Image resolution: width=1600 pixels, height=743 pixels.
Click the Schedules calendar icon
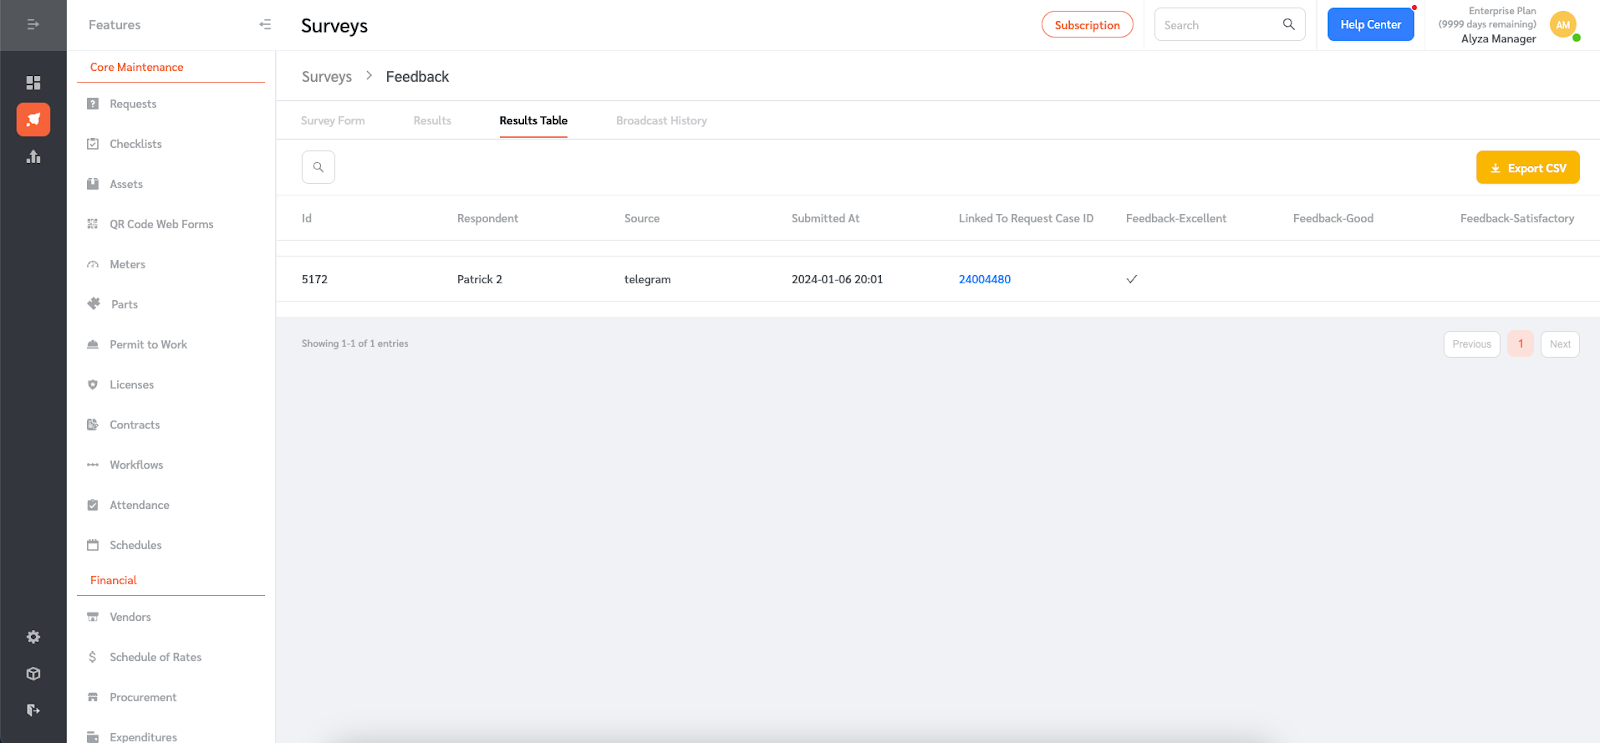click(x=93, y=545)
